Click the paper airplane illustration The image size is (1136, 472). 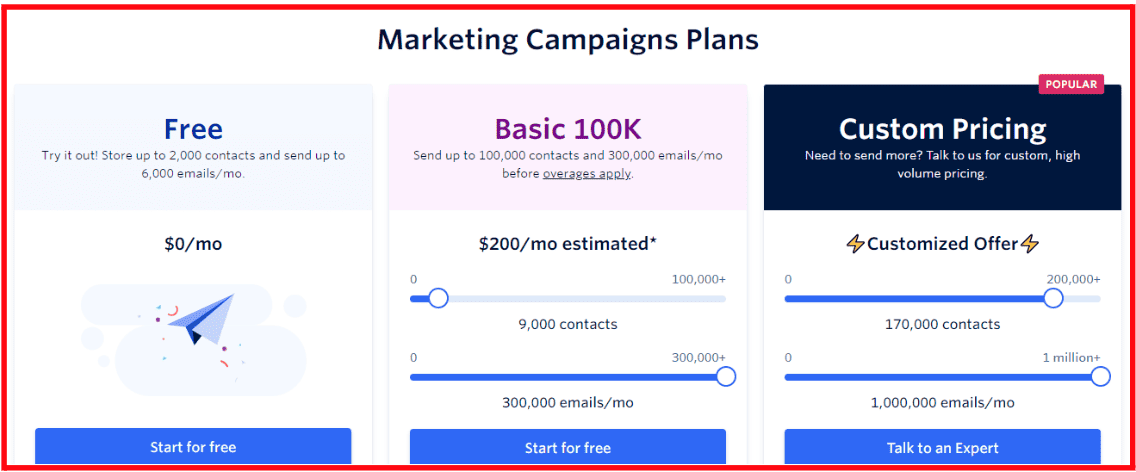[x=201, y=319]
